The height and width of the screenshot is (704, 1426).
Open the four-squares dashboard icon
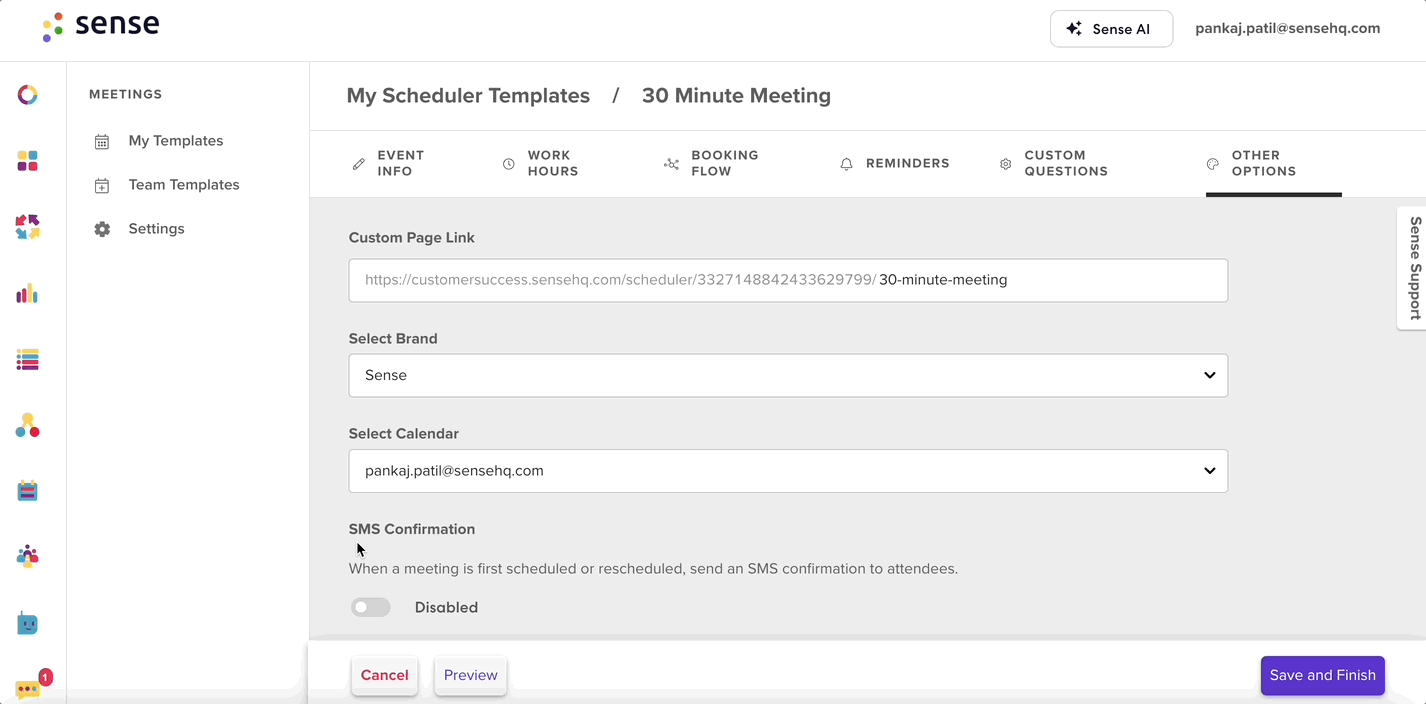tap(28, 161)
